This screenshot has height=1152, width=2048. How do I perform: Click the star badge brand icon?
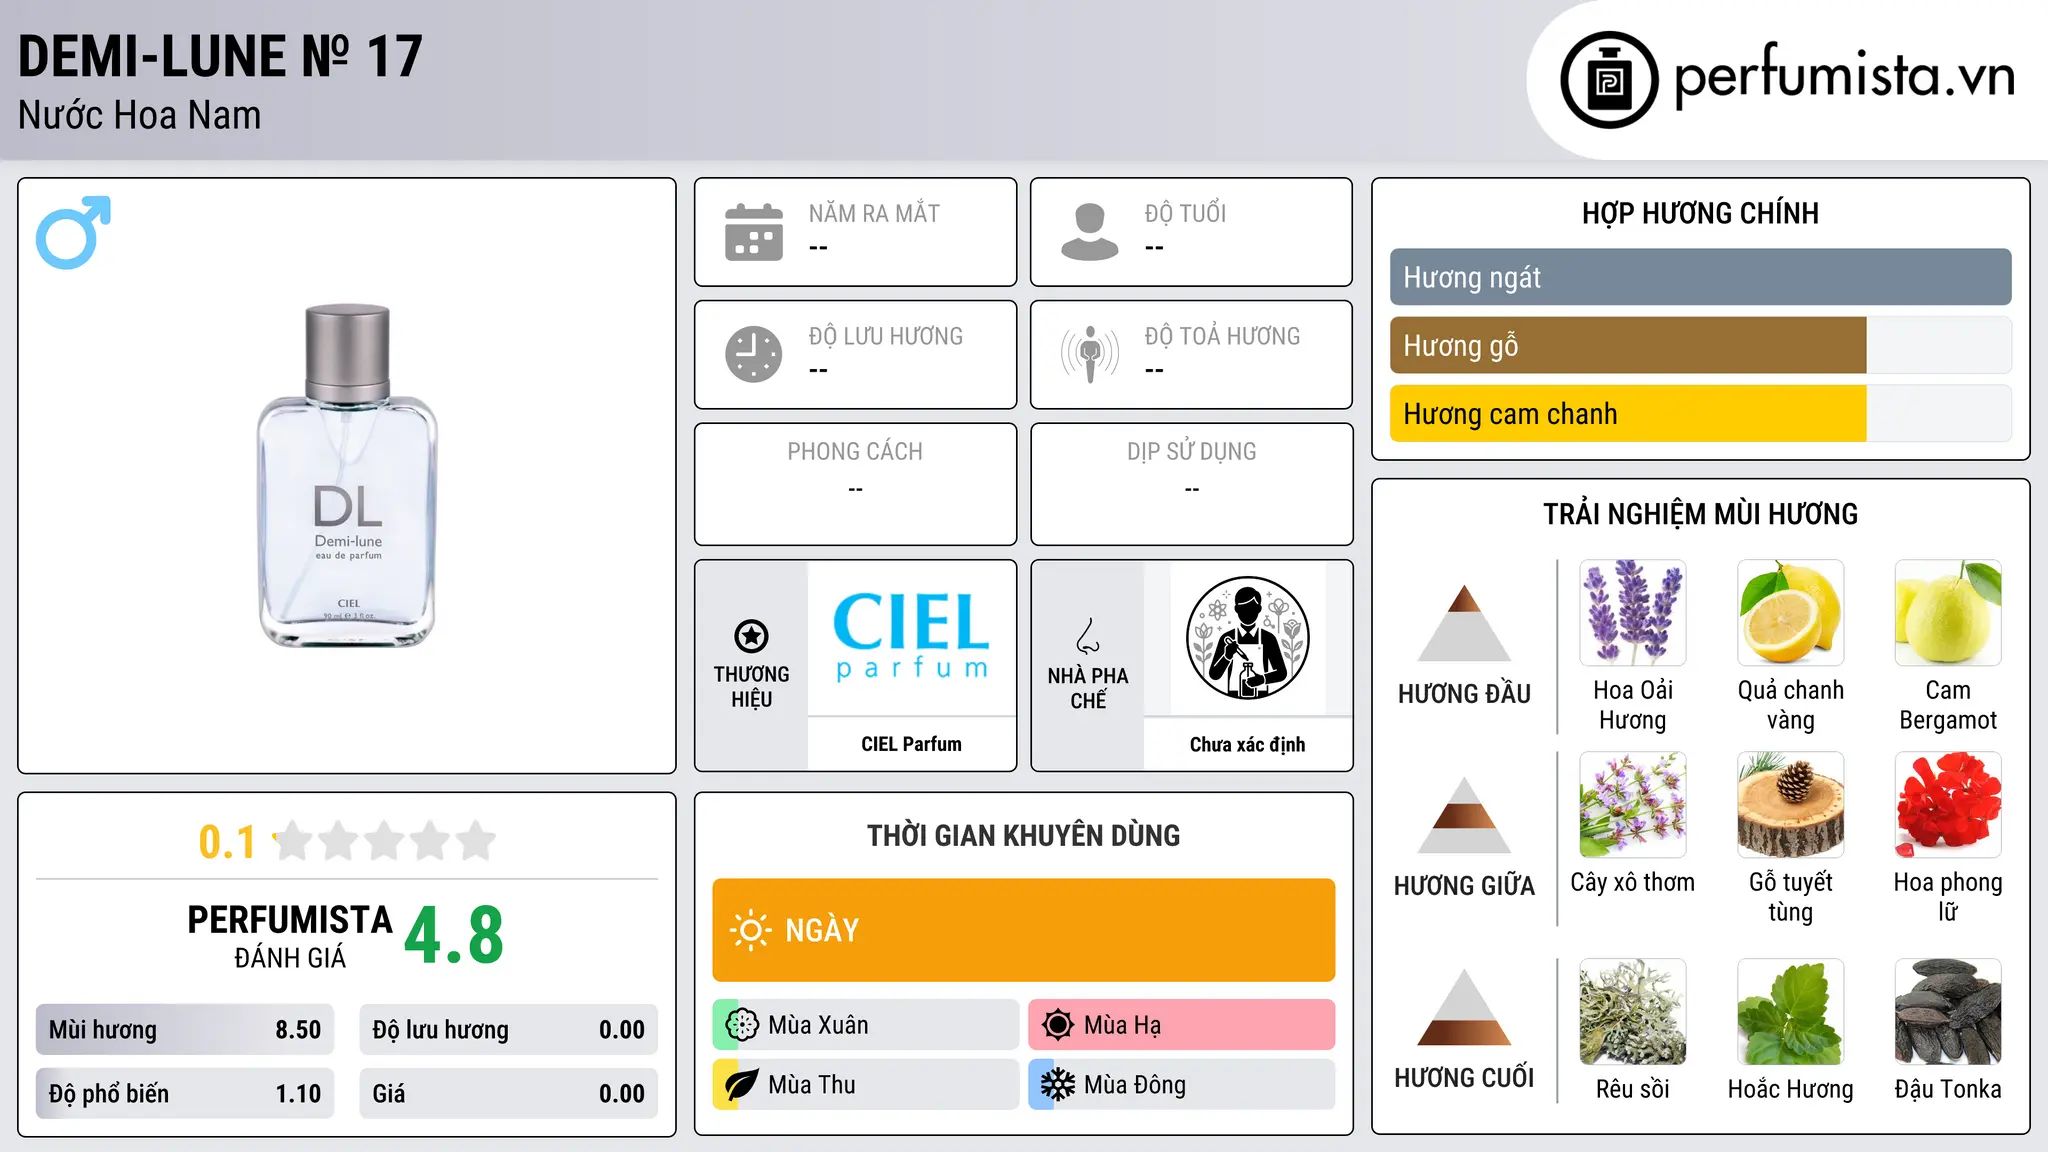point(751,635)
